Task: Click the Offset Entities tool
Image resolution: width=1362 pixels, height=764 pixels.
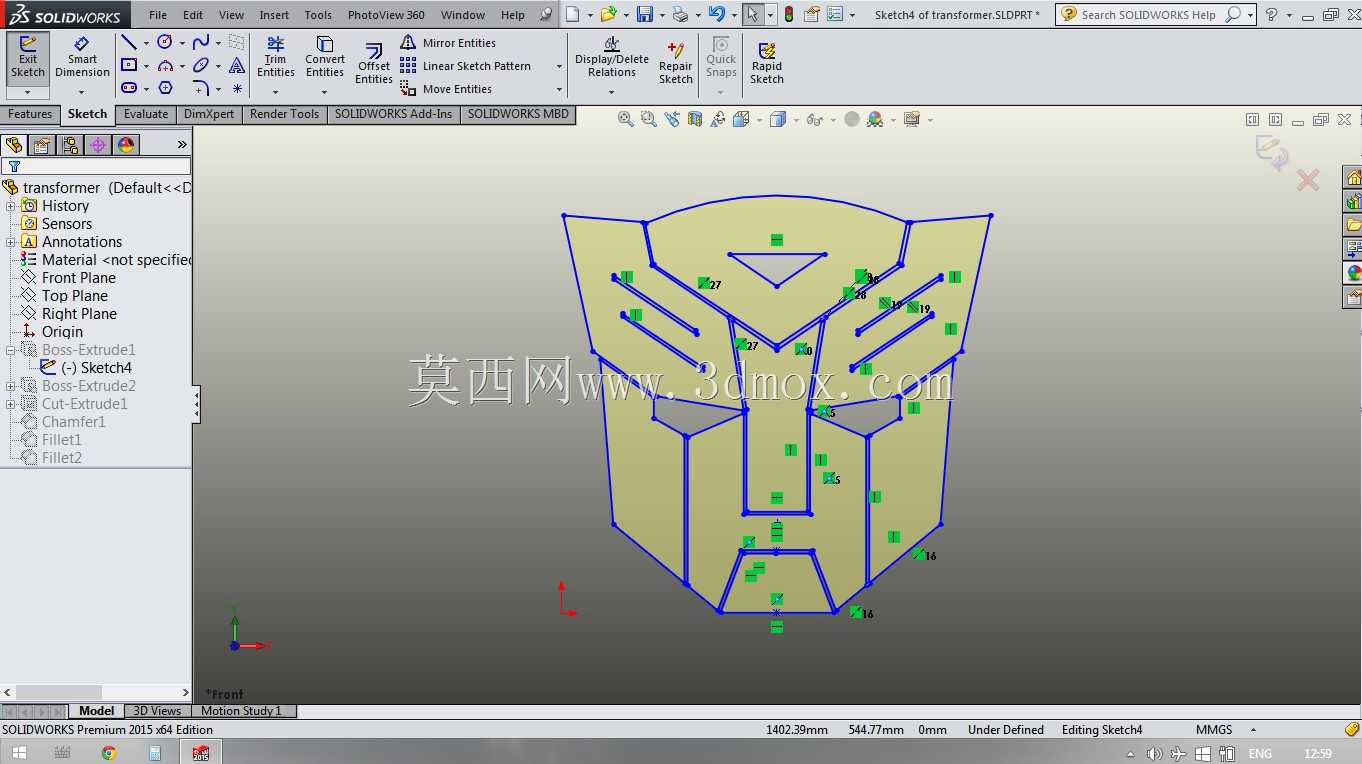Action: [374, 63]
